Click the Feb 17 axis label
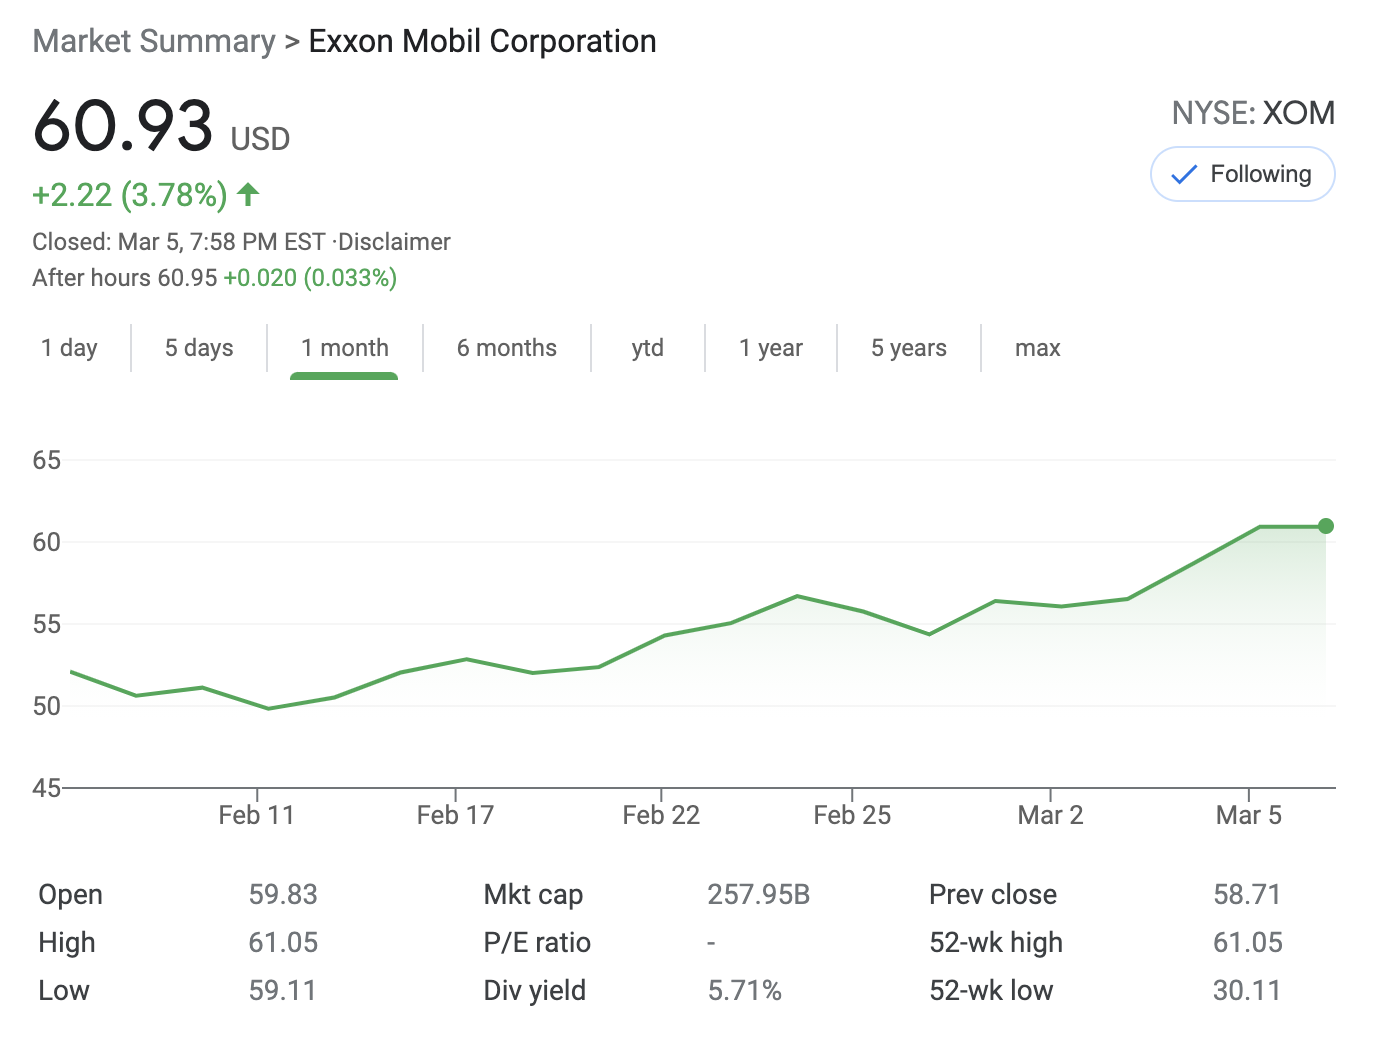The height and width of the screenshot is (1050, 1378). tap(456, 815)
